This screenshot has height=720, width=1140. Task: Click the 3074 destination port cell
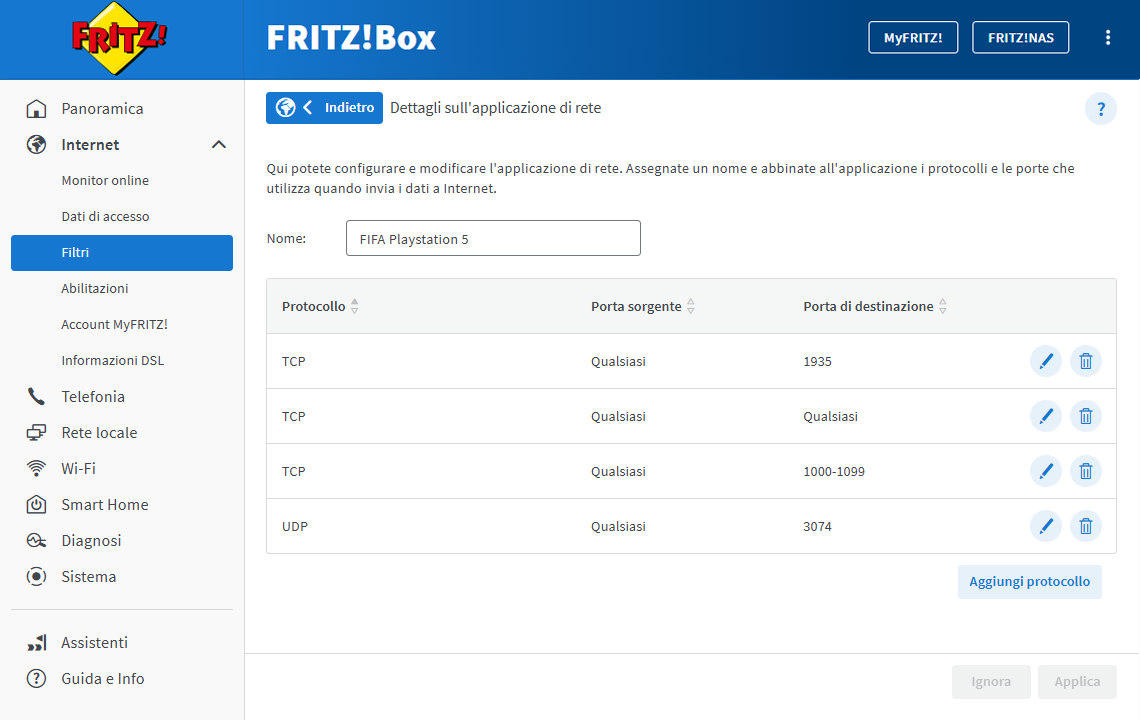point(817,527)
